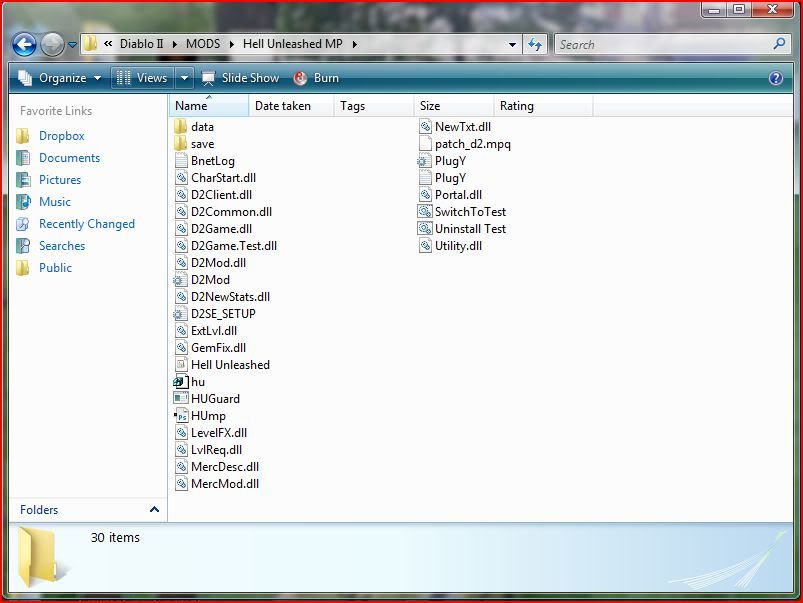Open Pictures from Favorite Links

(x=49, y=180)
